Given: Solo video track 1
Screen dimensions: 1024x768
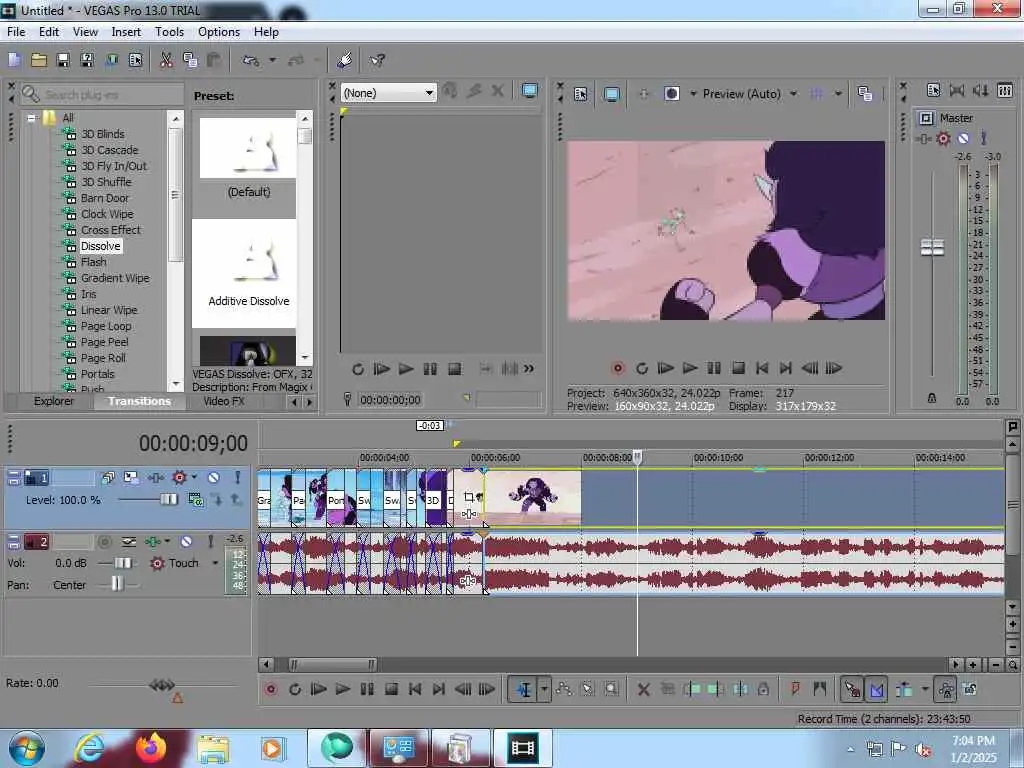Looking at the screenshot, I should pos(238,478).
